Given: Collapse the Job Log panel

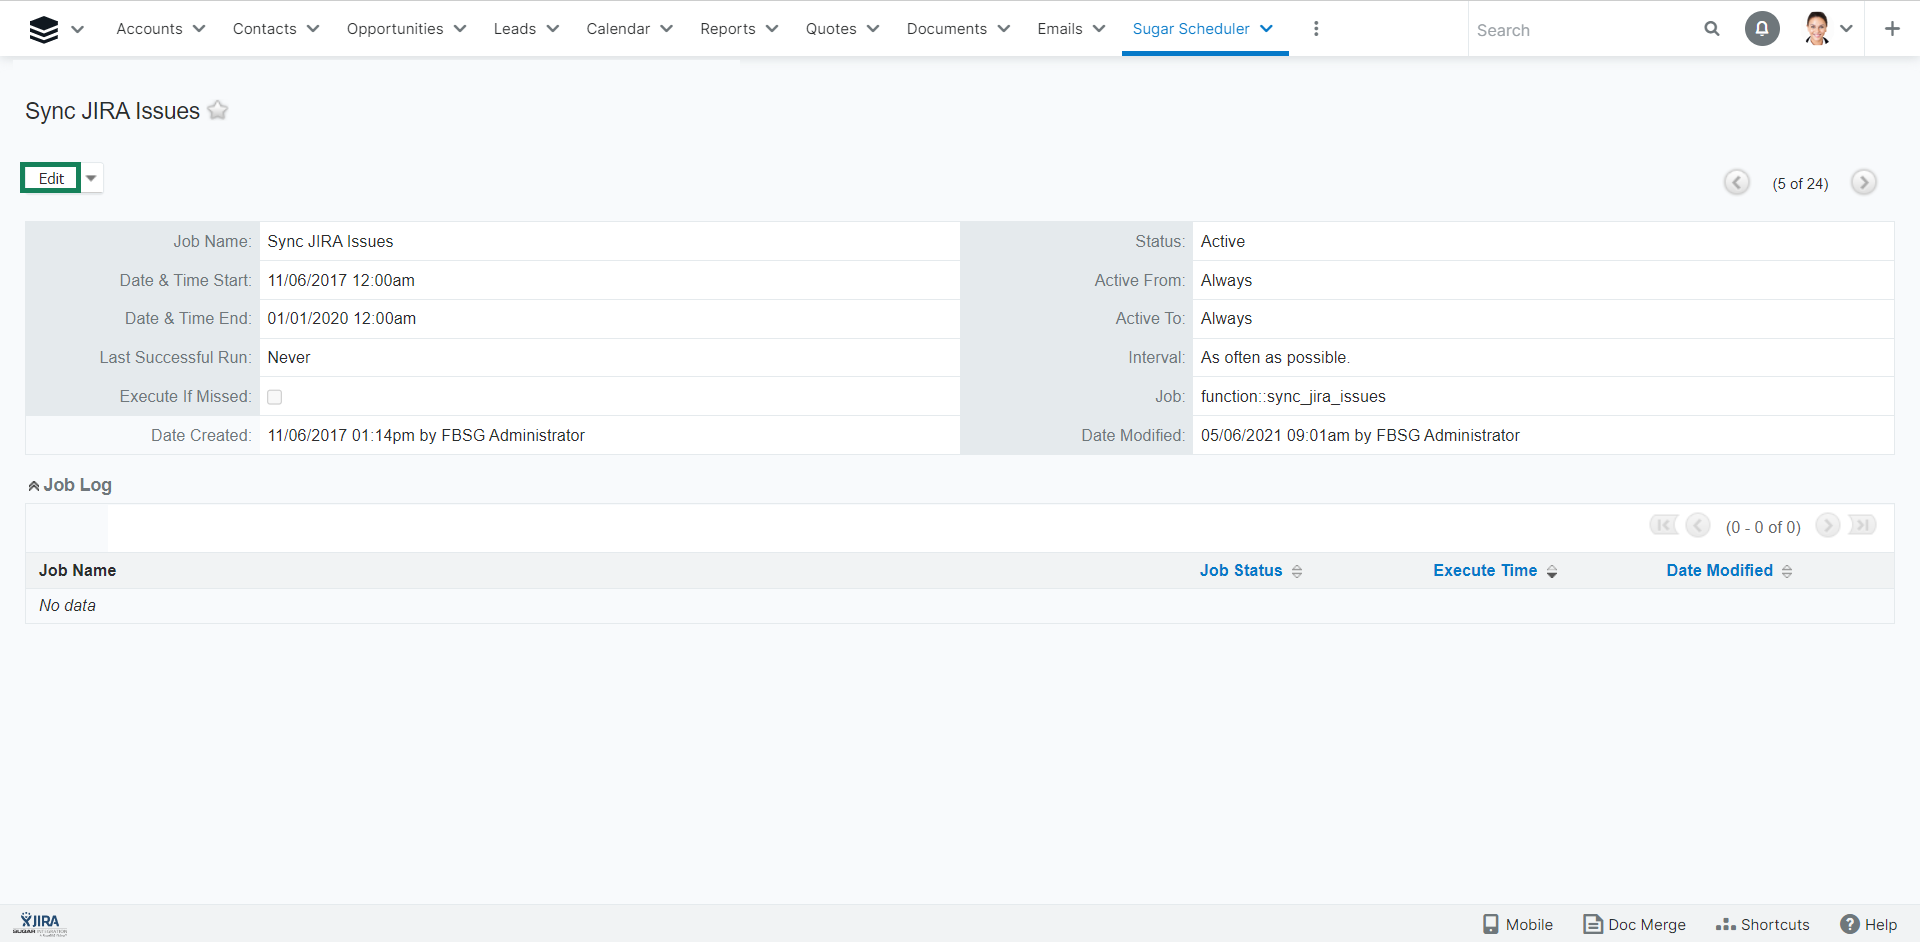Looking at the screenshot, I should tap(34, 486).
